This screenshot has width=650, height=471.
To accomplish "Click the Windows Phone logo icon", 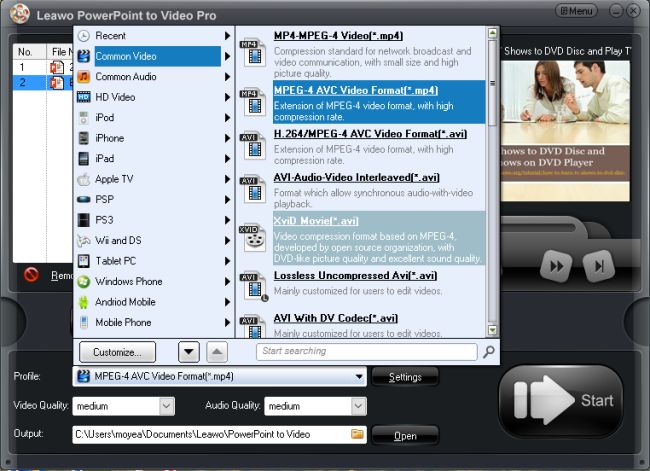I will pos(84,282).
